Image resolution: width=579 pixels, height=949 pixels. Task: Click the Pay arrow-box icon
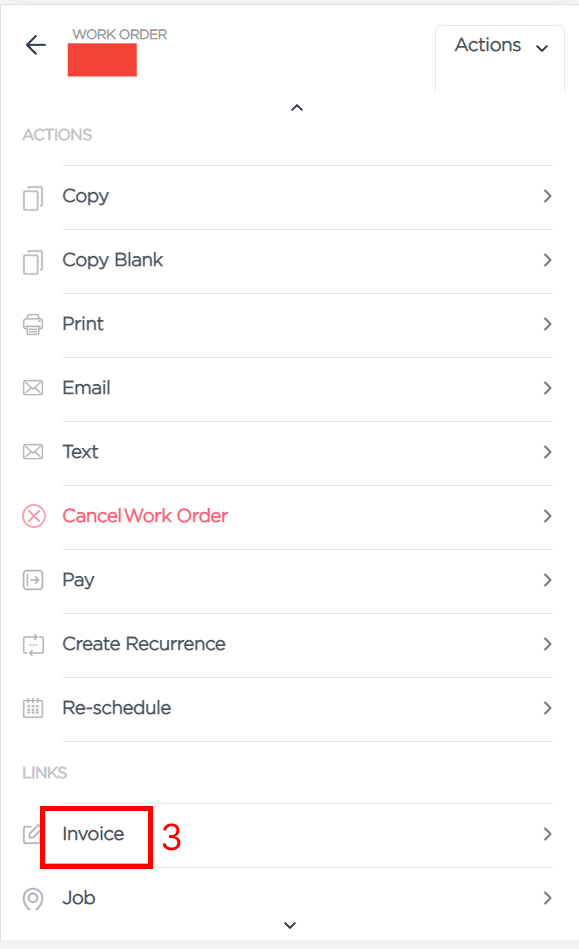click(x=33, y=580)
